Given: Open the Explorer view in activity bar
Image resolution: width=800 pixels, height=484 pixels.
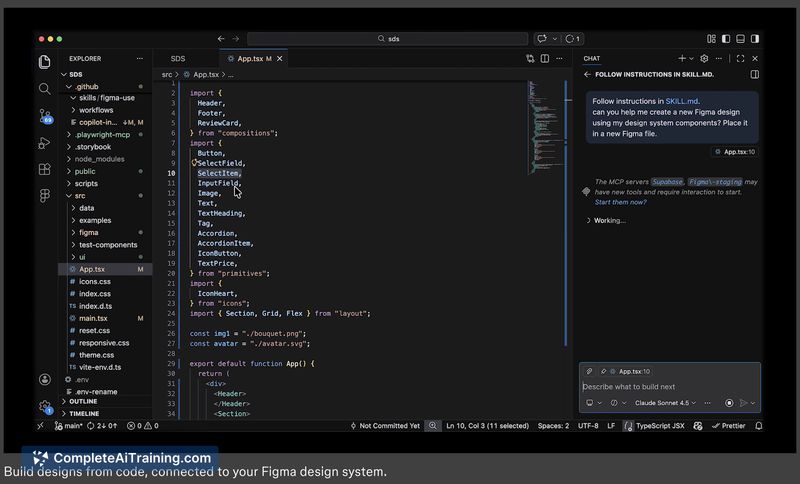Looking at the screenshot, I should 44,62.
